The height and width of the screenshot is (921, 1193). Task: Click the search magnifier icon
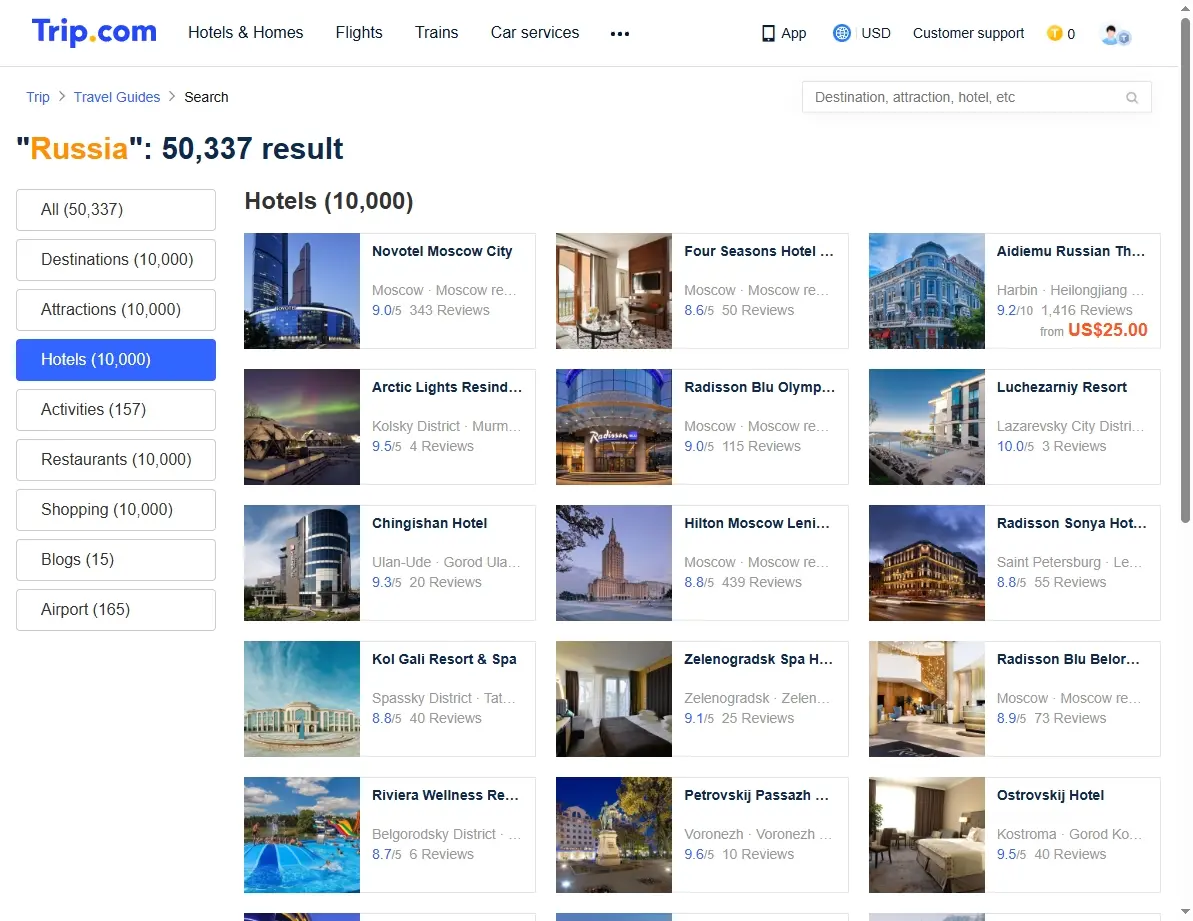pos(1132,97)
